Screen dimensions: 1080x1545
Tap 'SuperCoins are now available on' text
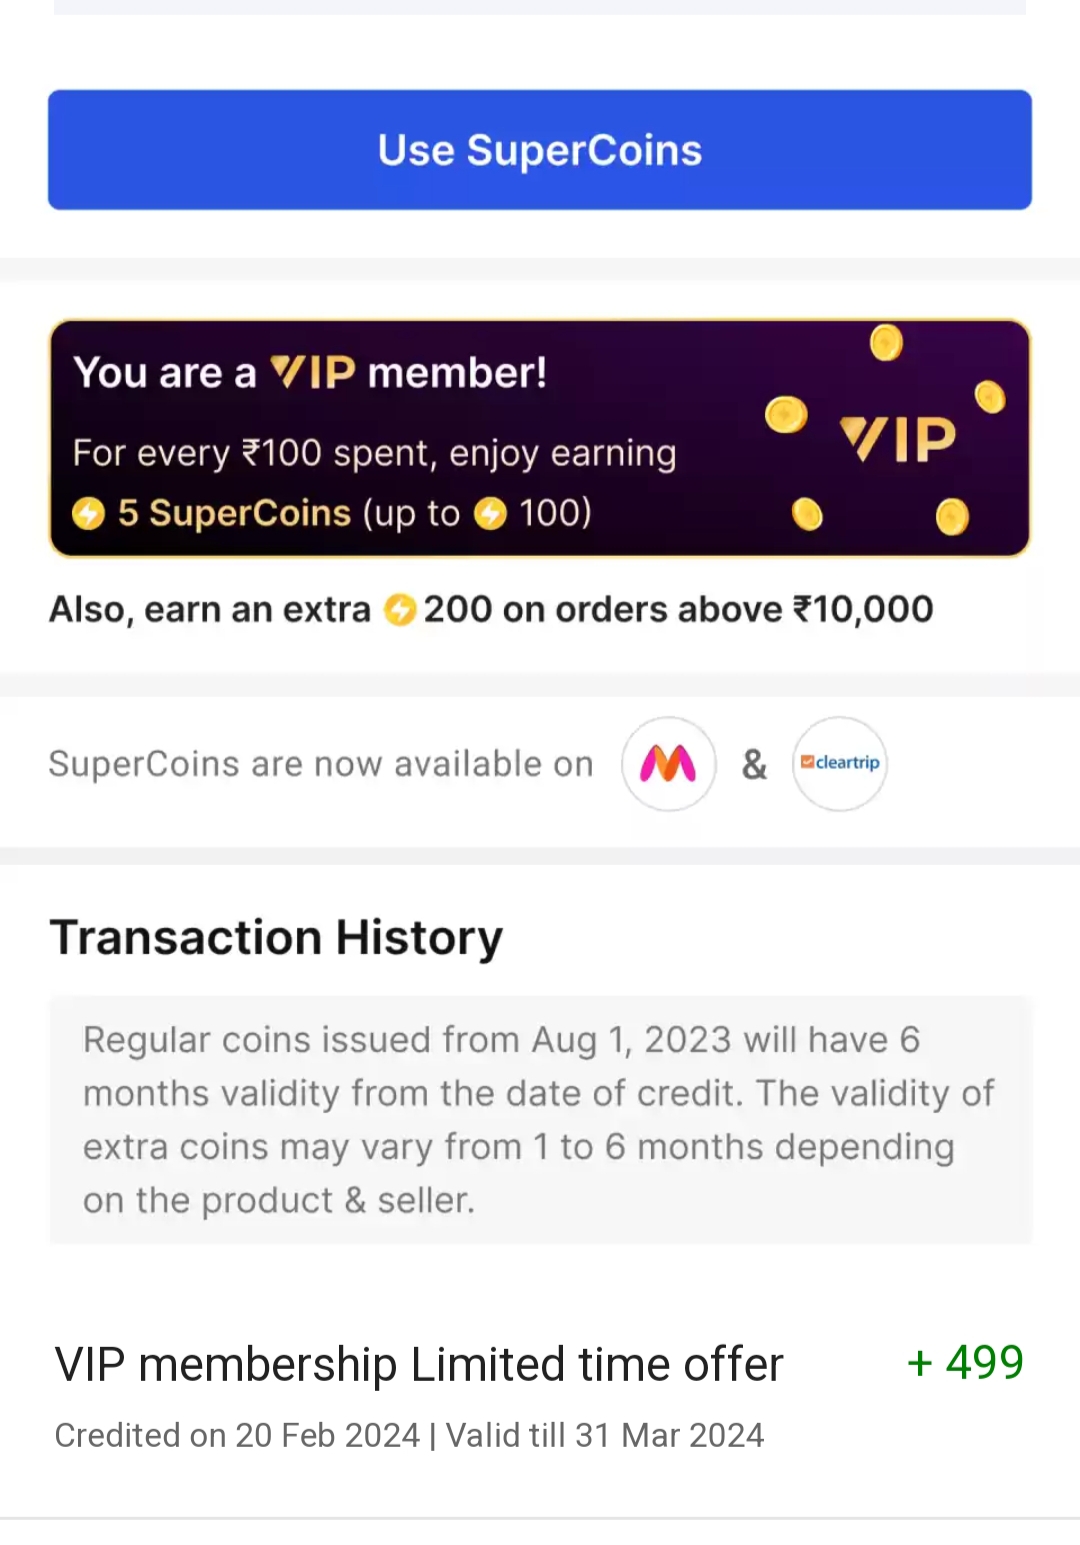[x=321, y=764]
